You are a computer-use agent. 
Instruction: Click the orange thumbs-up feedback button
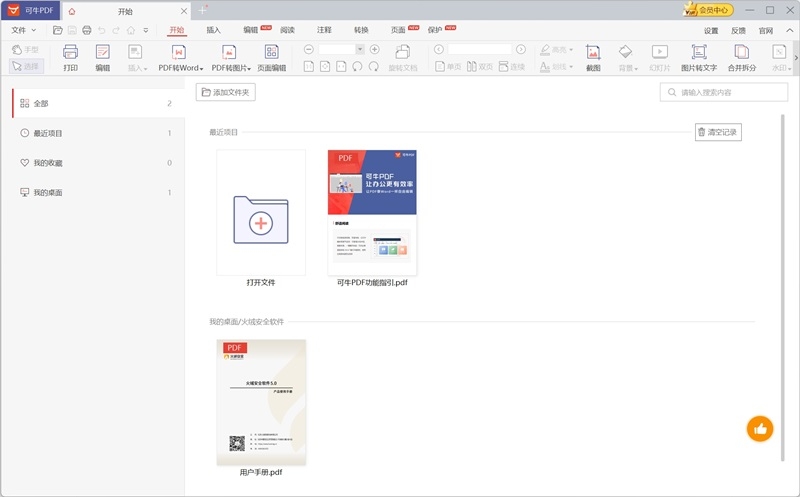pyautogui.click(x=760, y=428)
